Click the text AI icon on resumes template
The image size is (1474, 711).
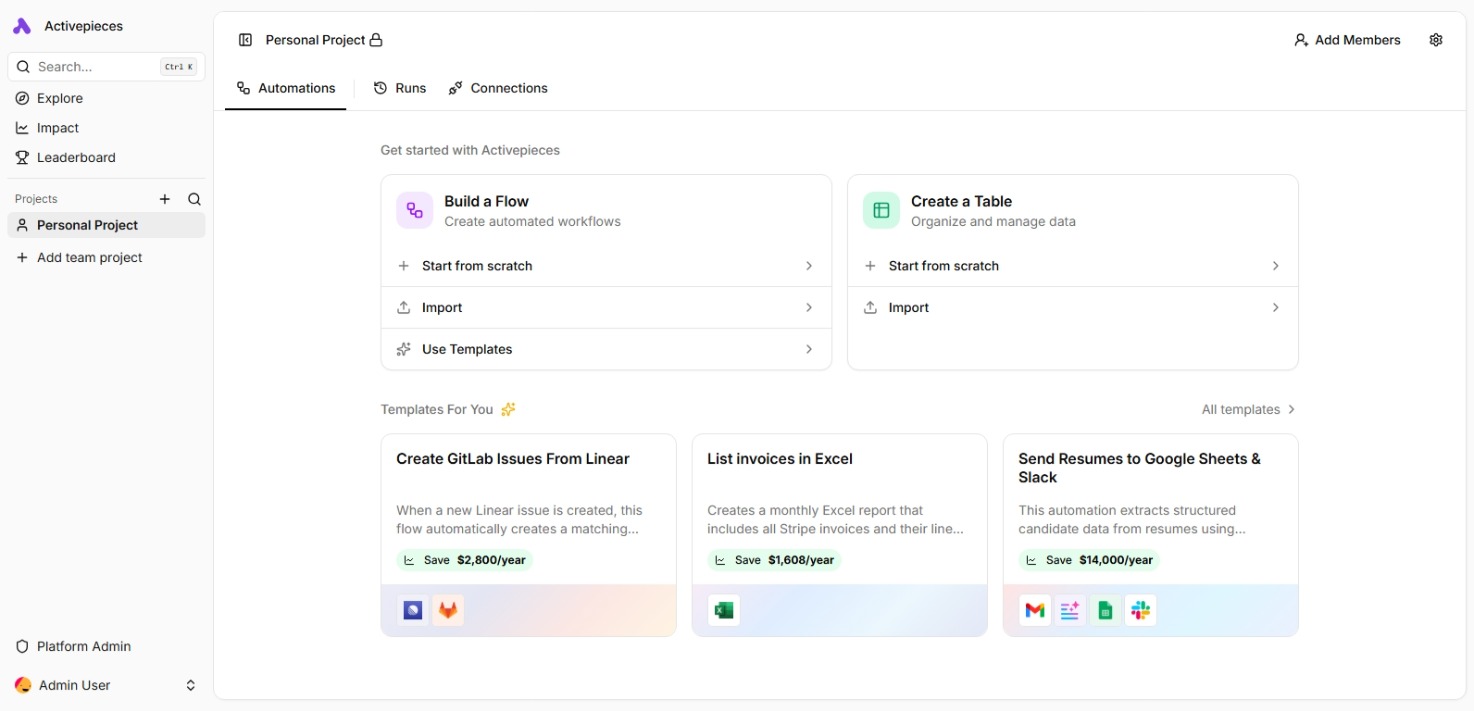pyautogui.click(x=1070, y=610)
